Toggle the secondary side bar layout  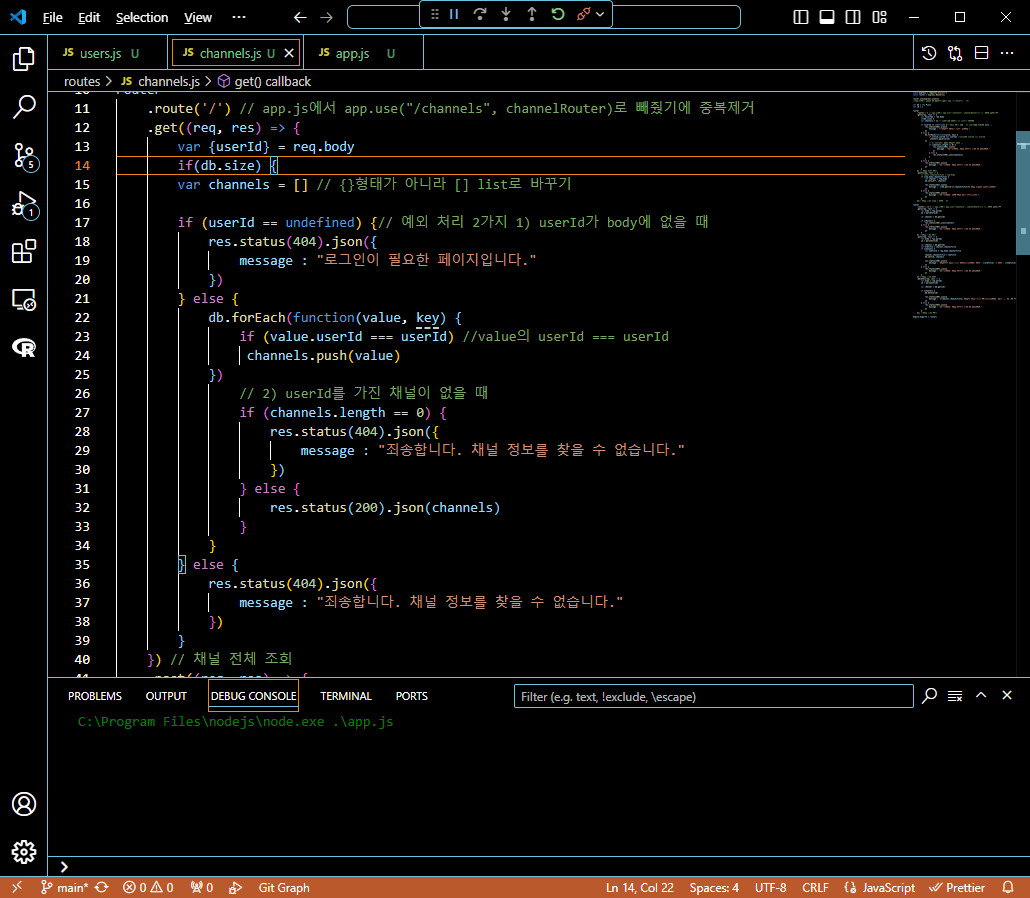coord(853,17)
